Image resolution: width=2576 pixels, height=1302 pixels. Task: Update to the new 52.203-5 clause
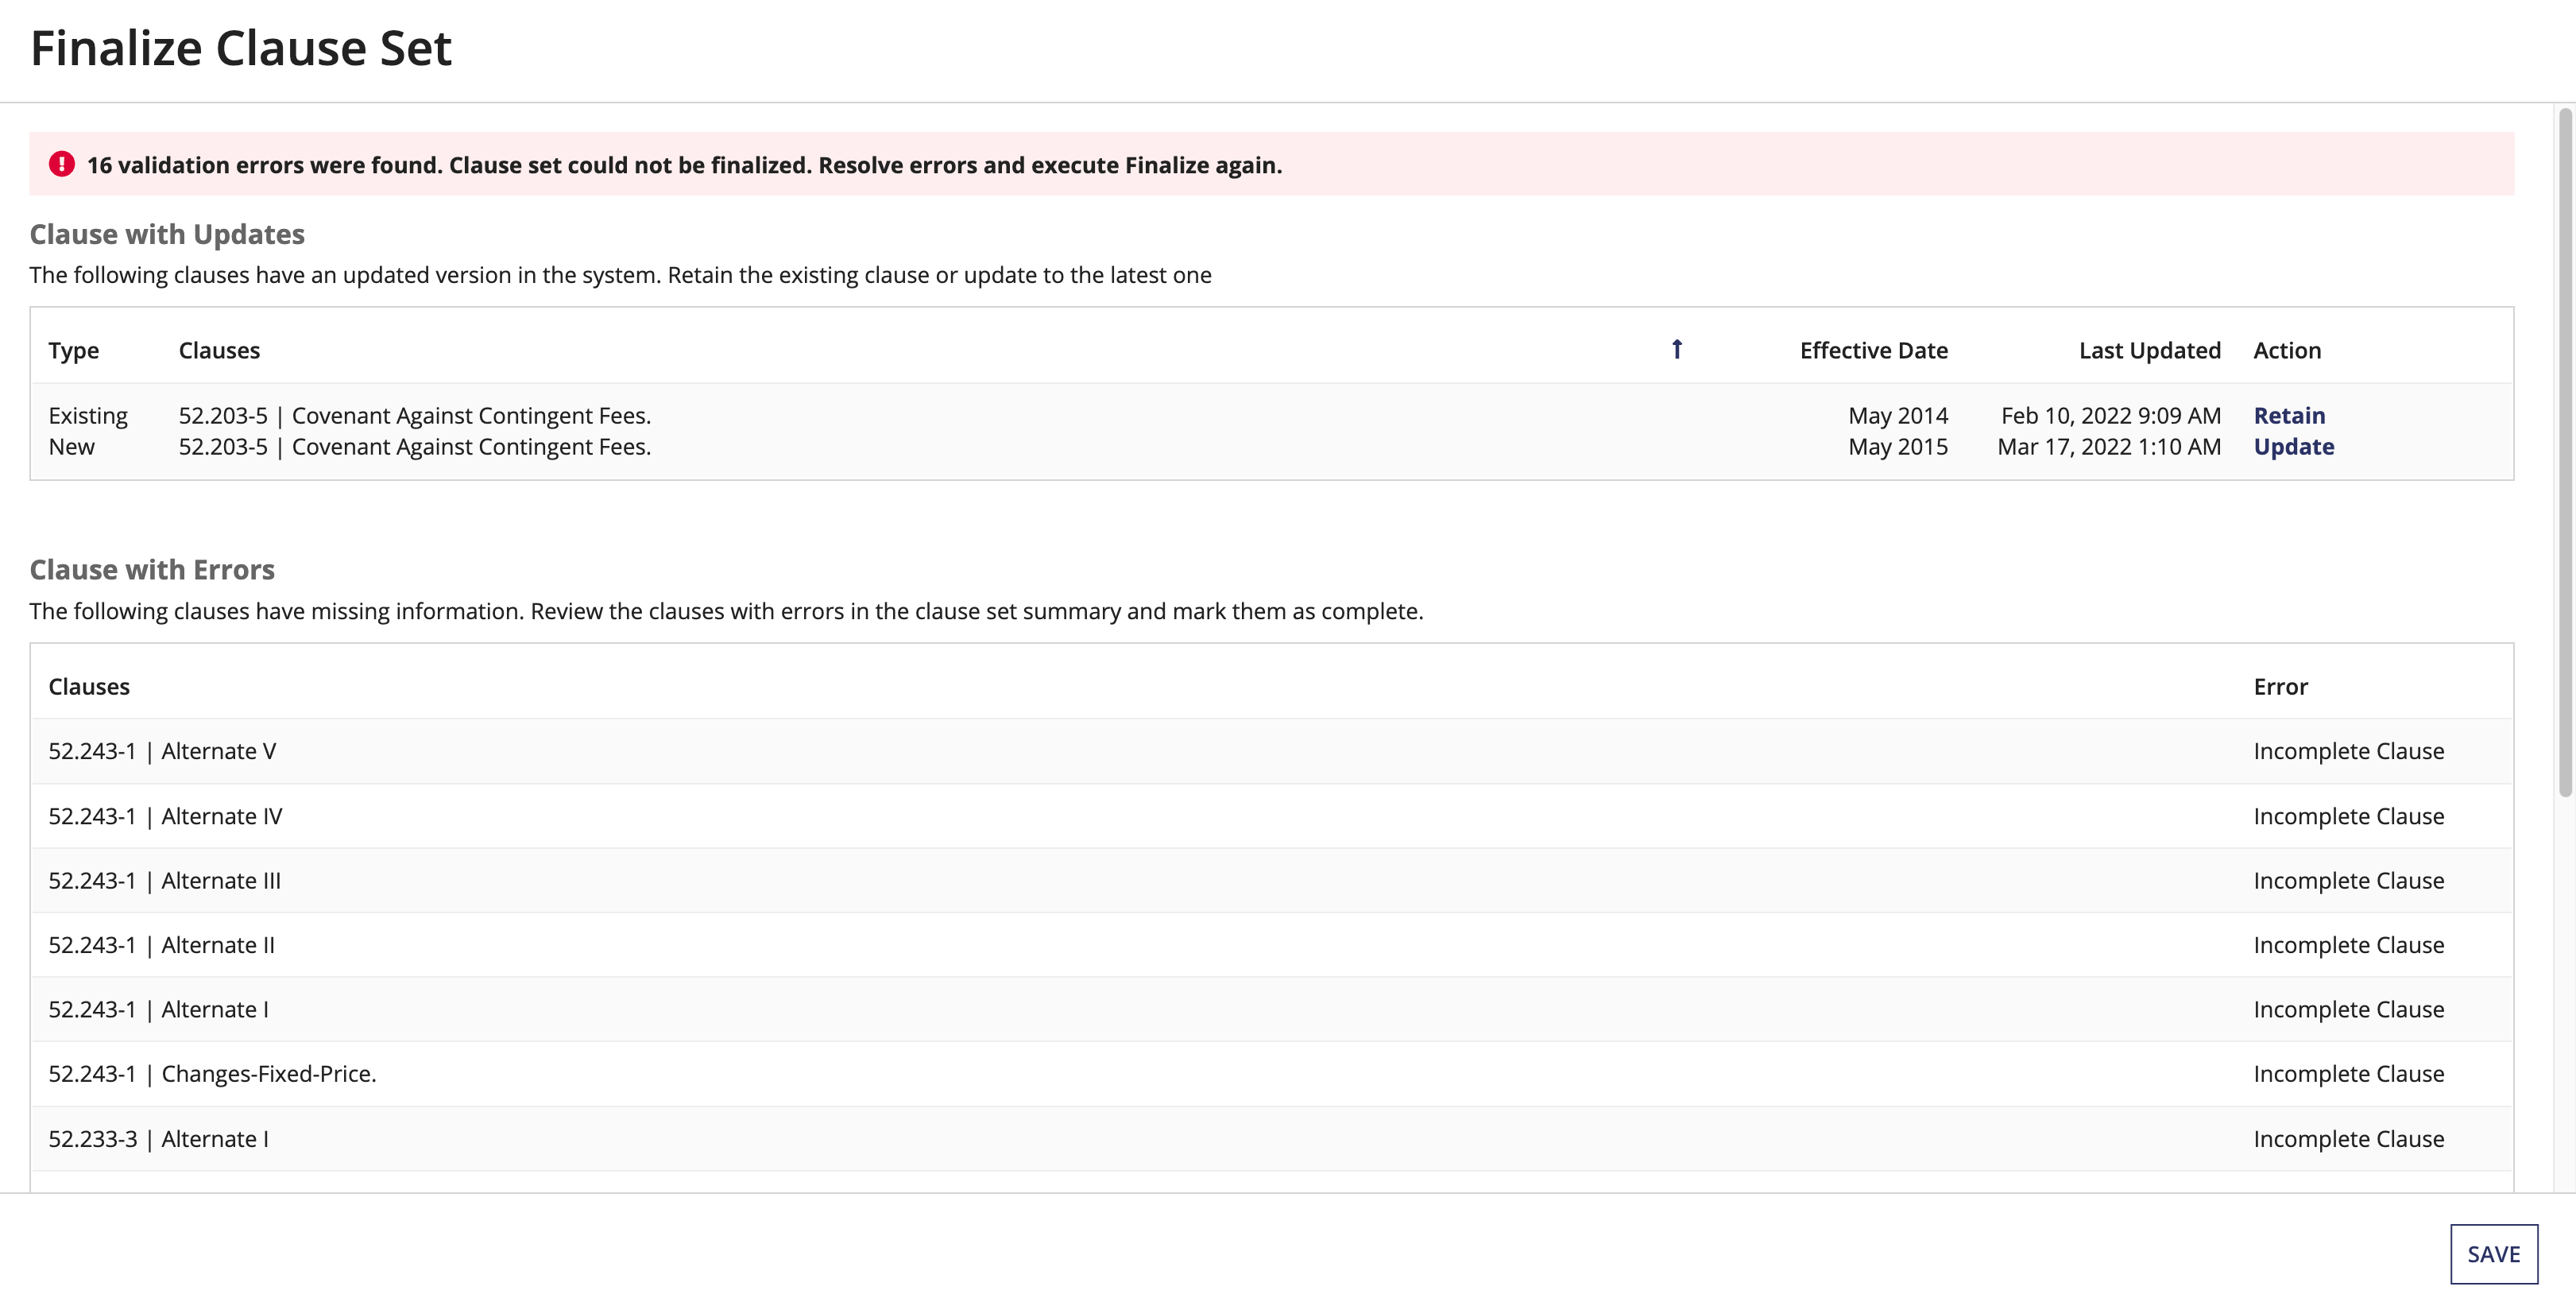pos(2293,447)
